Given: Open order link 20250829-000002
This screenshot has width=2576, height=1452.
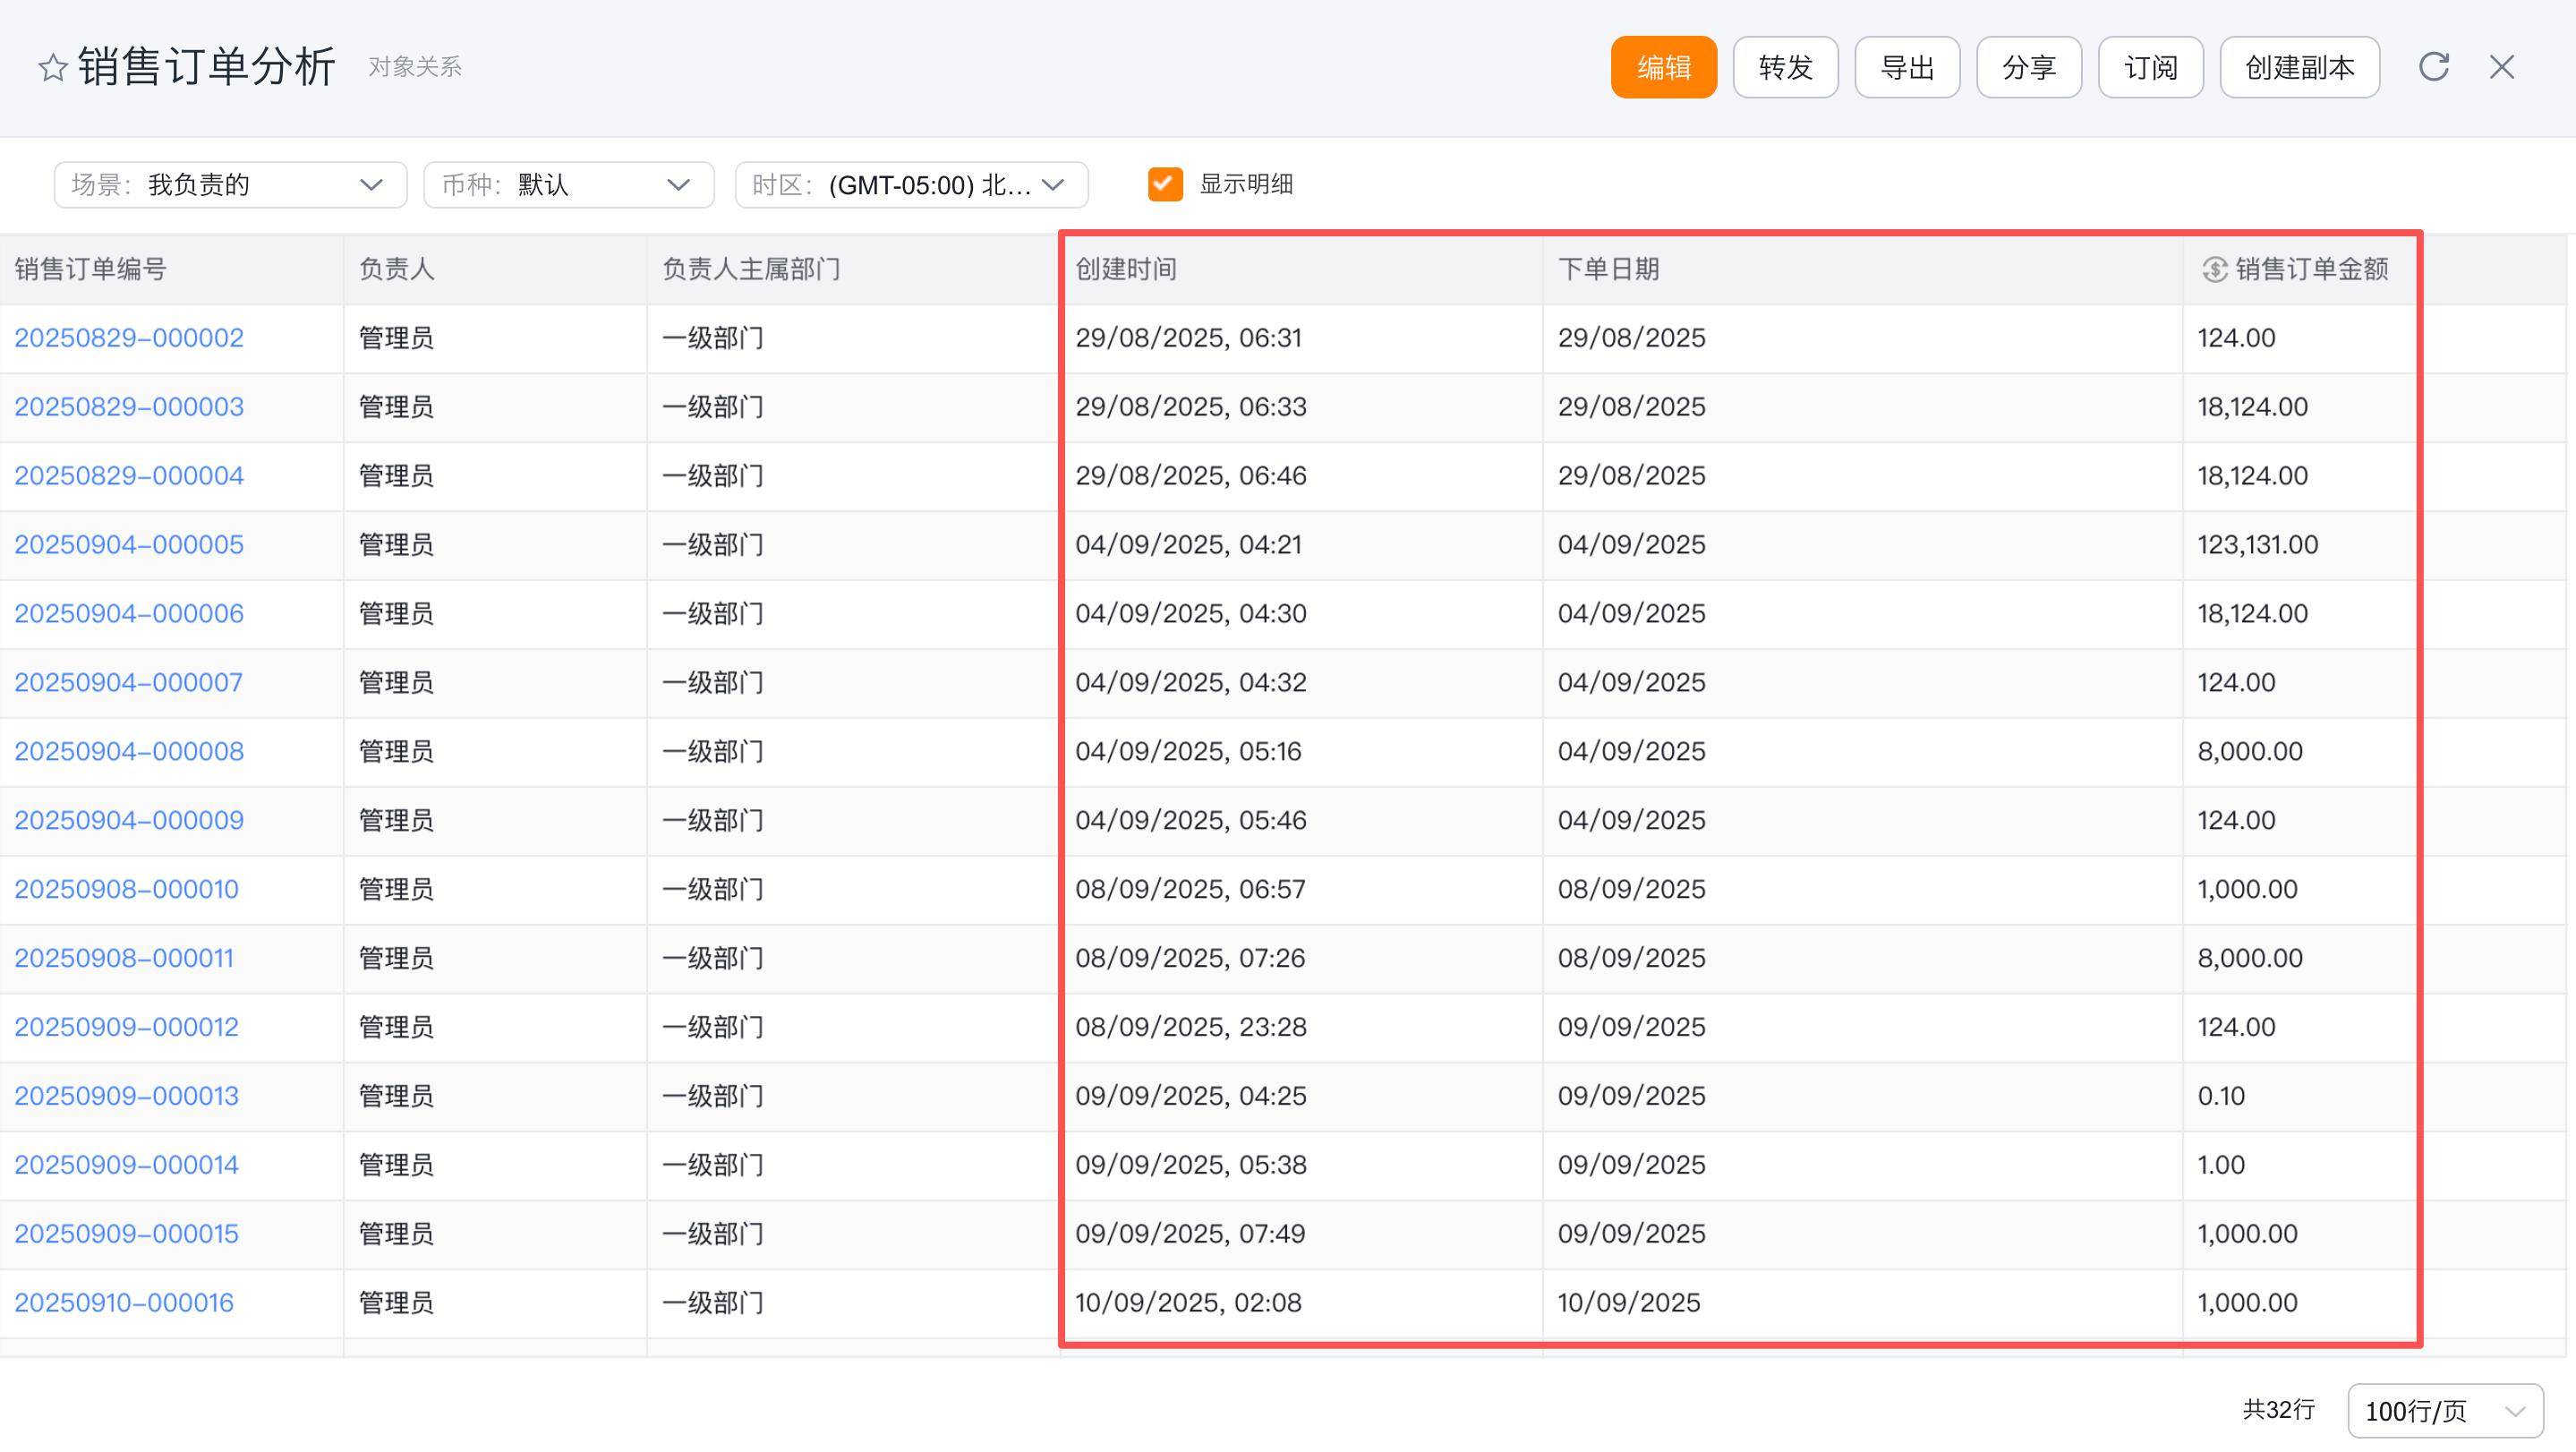Looking at the screenshot, I should click(129, 338).
